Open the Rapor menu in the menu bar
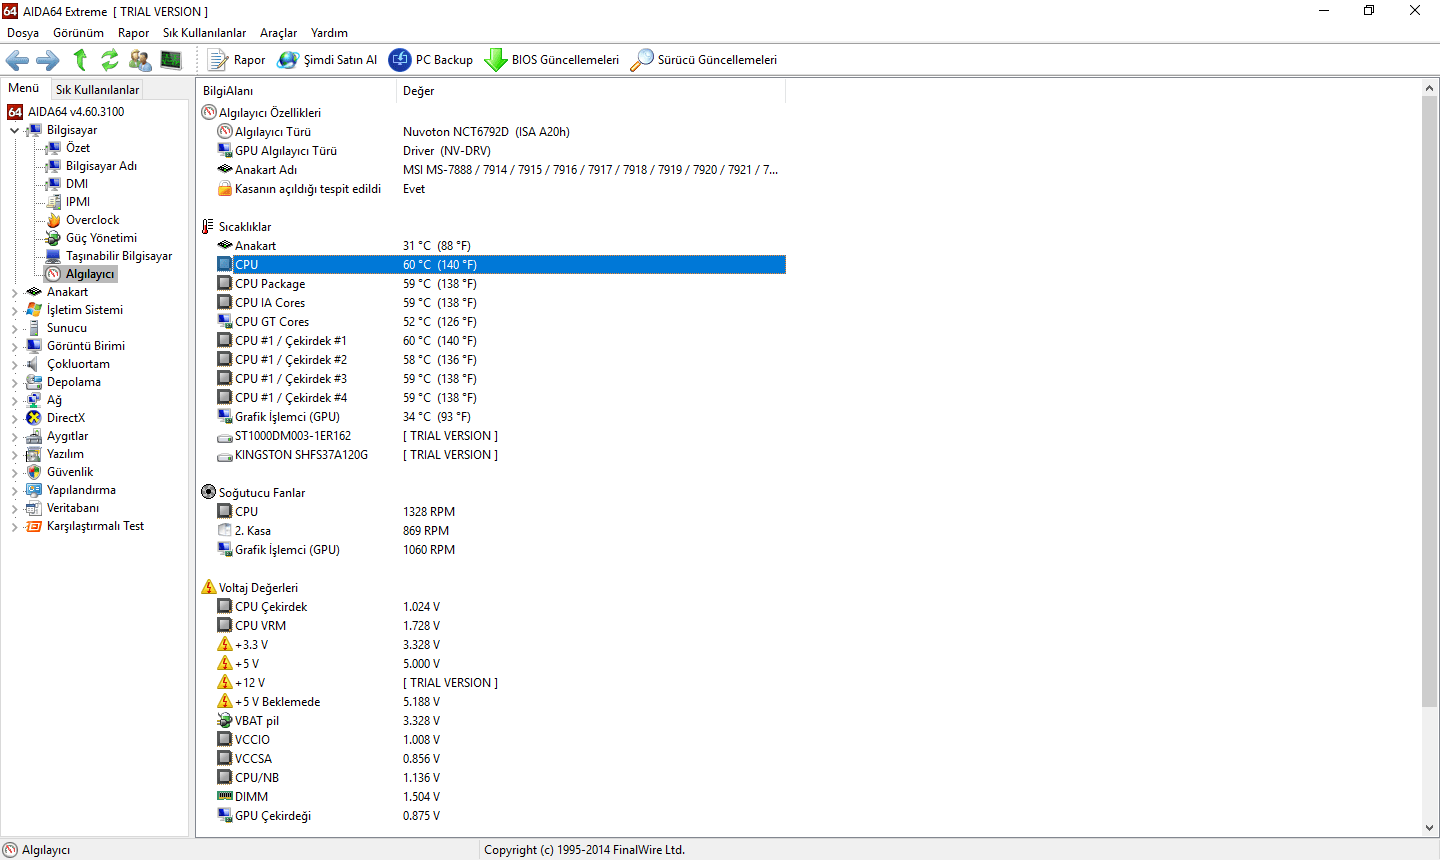The width and height of the screenshot is (1440, 860). pyautogui.click(x=133, y=33)
